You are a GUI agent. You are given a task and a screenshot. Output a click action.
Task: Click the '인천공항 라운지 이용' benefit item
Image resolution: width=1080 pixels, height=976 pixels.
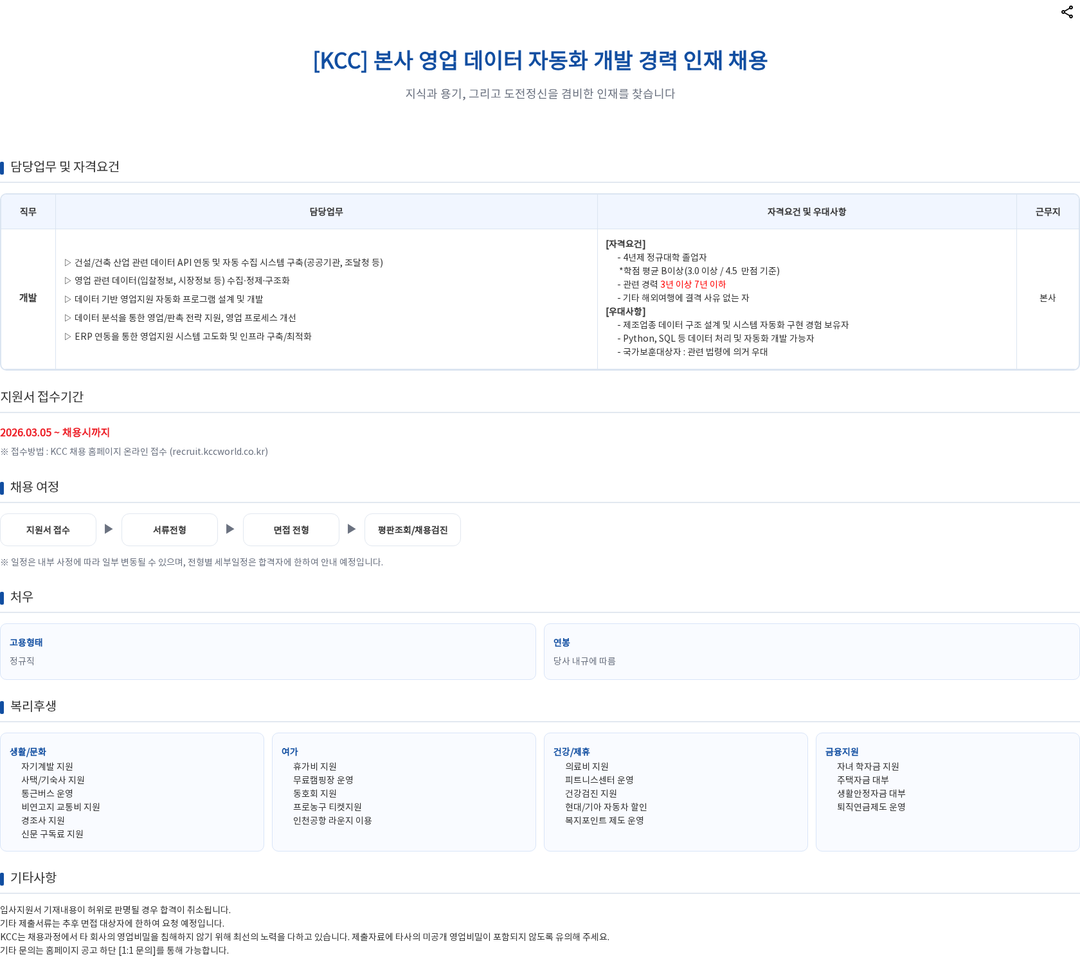click(332, 821)
